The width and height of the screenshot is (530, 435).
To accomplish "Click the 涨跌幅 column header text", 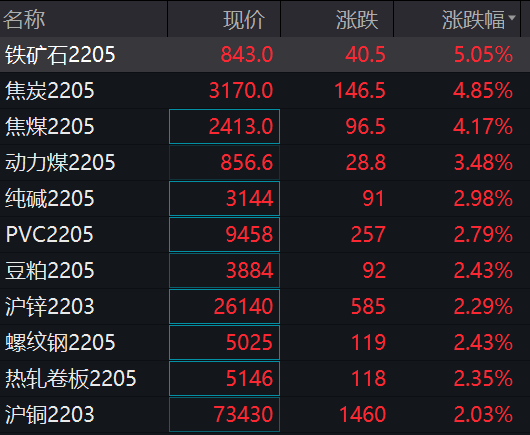I will coord(474,20).
